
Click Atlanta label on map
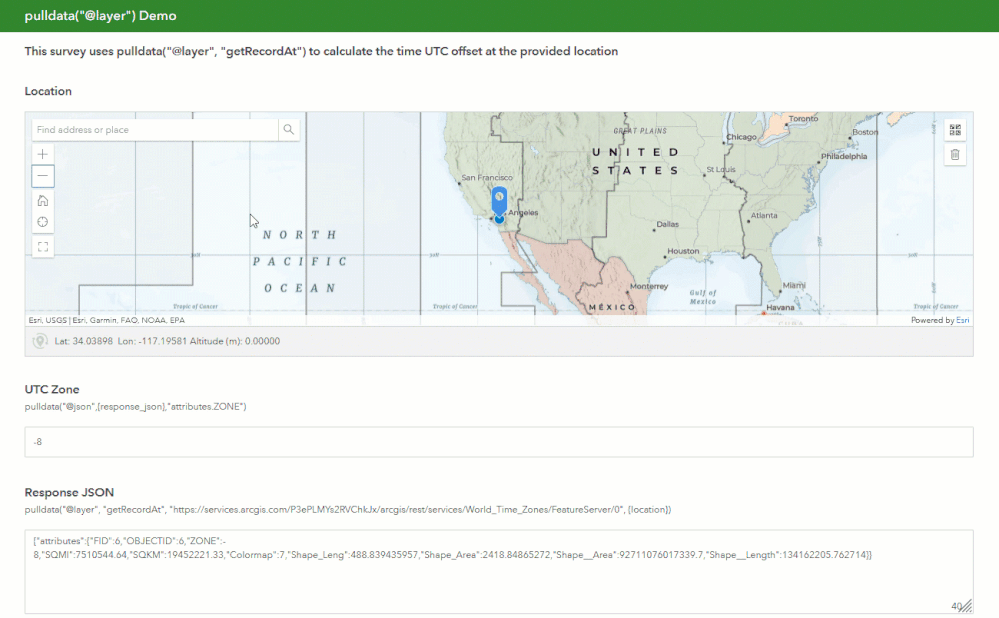click(x=764, y=215)
